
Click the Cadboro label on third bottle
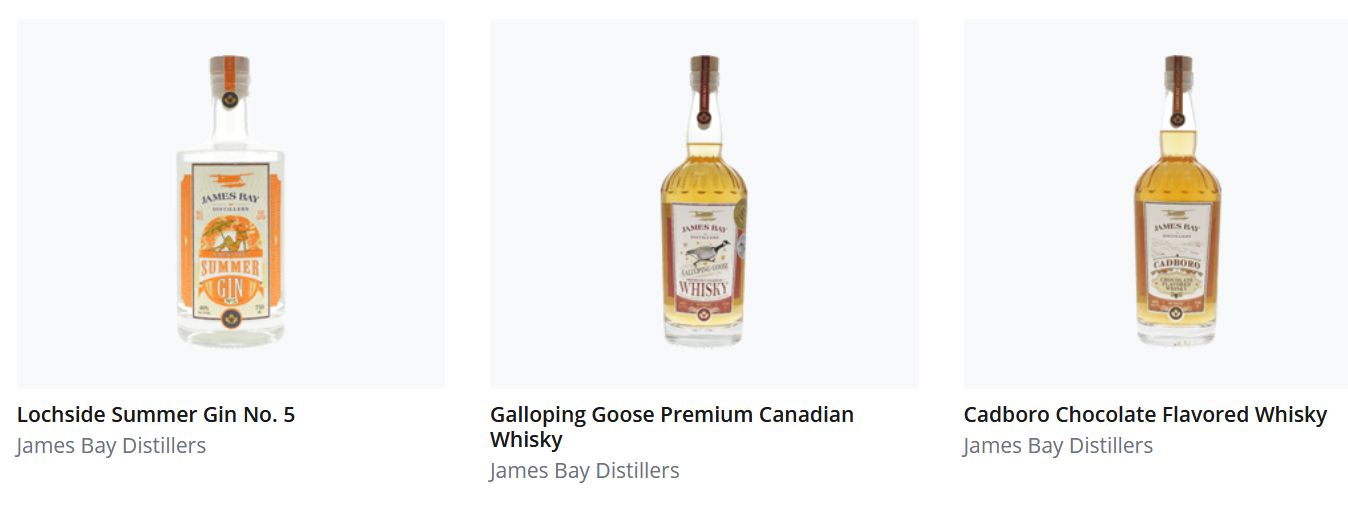1177,265
